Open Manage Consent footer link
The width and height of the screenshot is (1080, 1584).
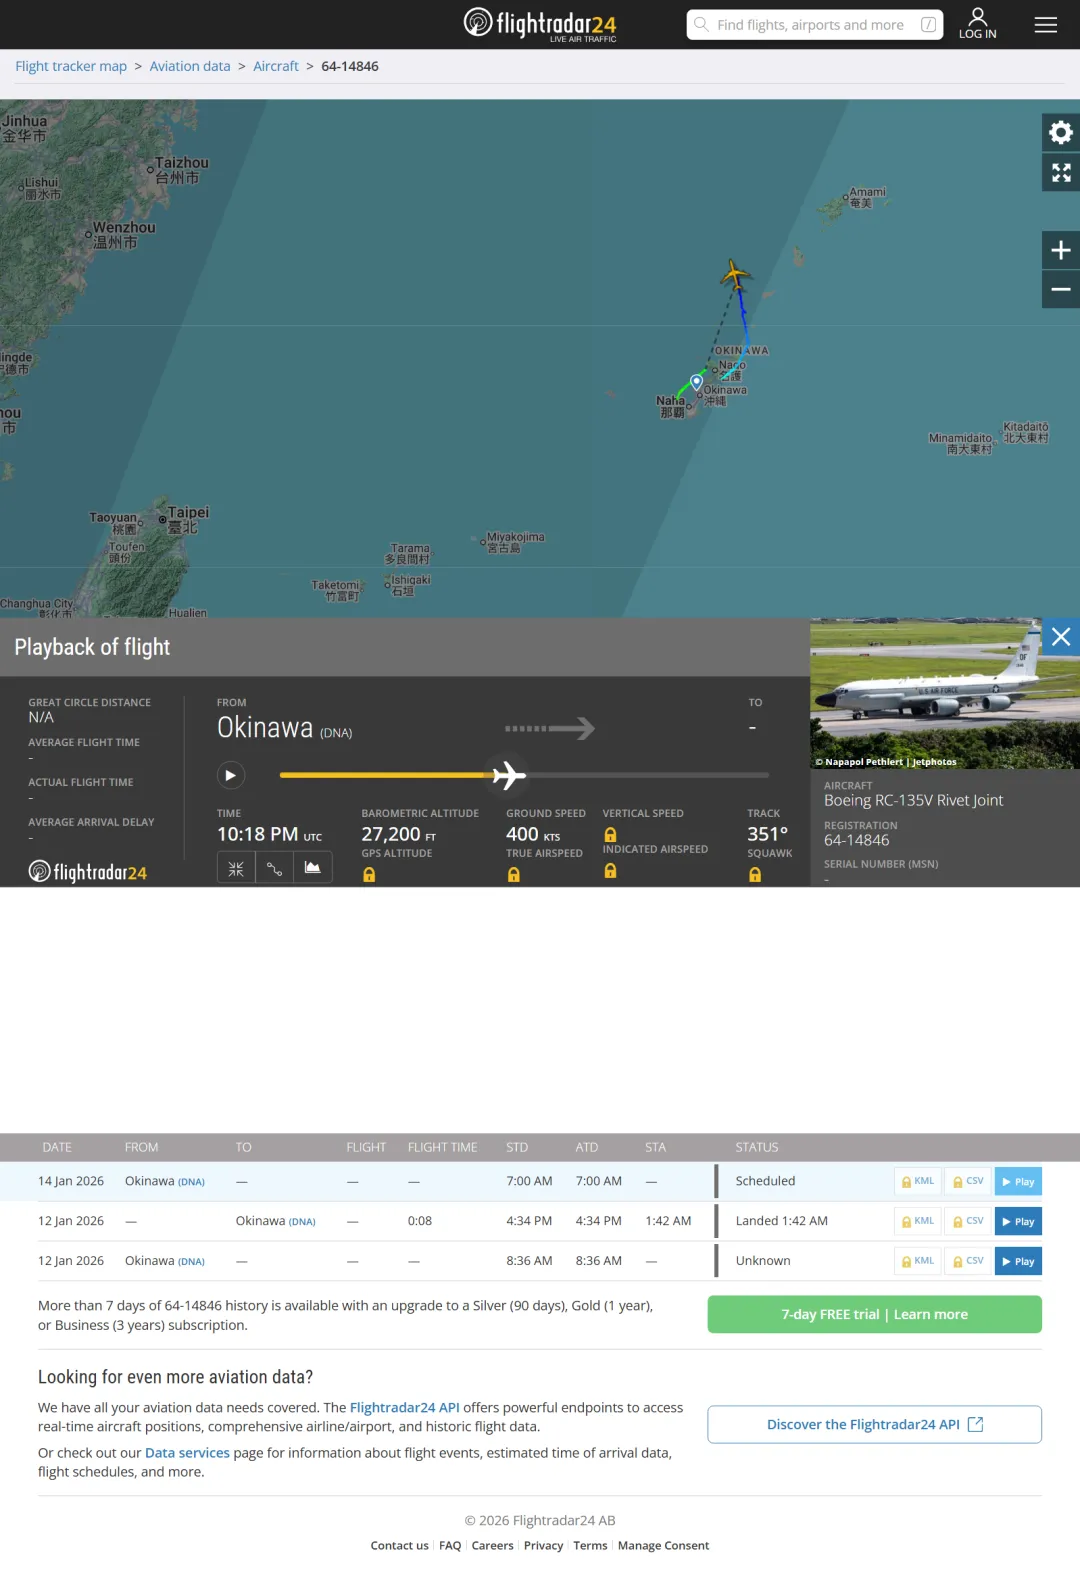coord(663,1545)
